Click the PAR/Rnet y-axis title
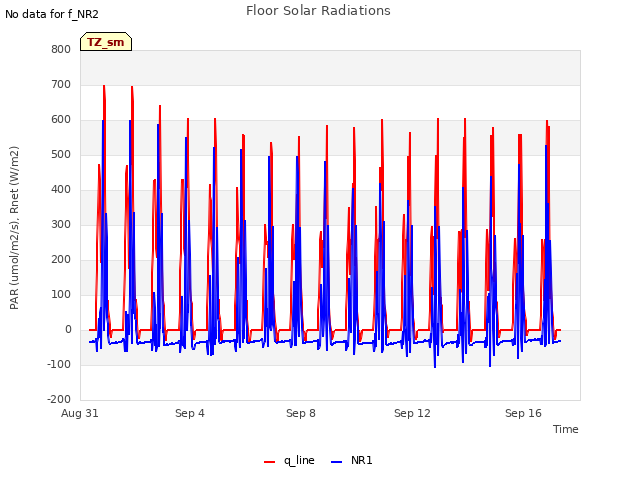 14,228
